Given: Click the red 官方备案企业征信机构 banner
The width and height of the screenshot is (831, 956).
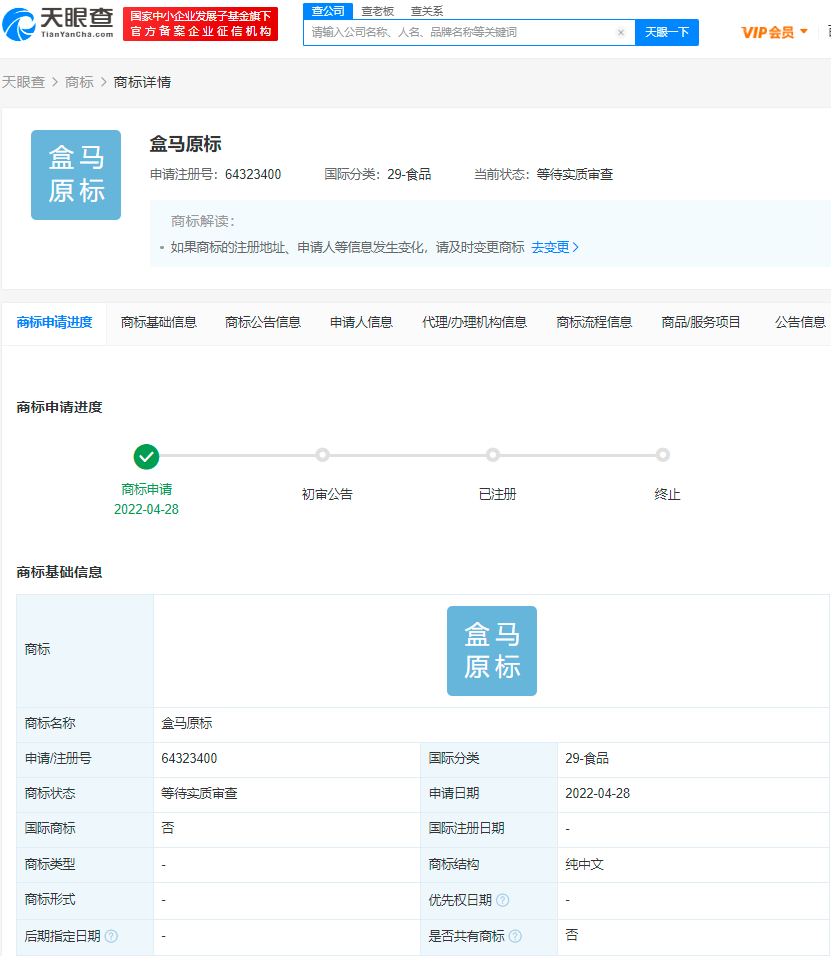Looking at the screenshot, I should click(x=201, y=24).
